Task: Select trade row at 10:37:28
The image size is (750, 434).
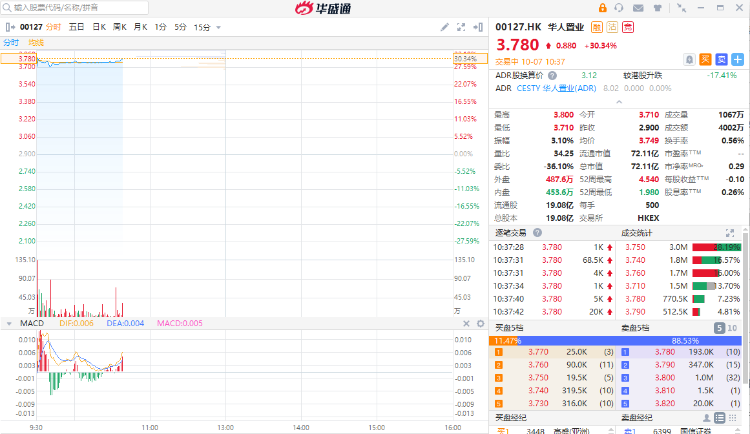Action: click(553, 247)
